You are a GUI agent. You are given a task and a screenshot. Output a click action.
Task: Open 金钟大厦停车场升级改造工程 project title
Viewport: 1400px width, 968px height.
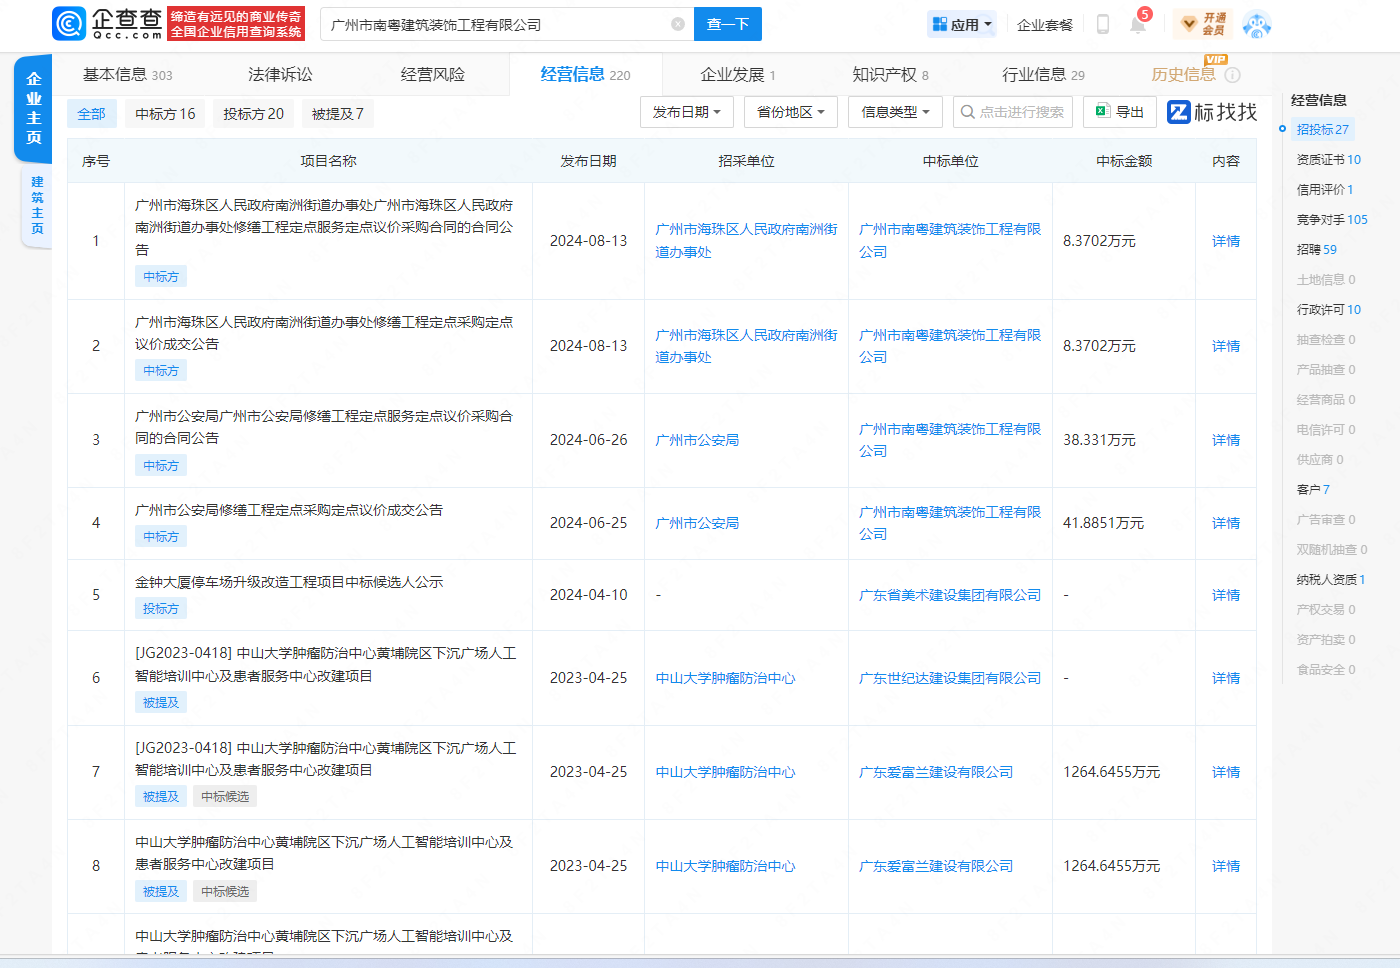[289, 582]
